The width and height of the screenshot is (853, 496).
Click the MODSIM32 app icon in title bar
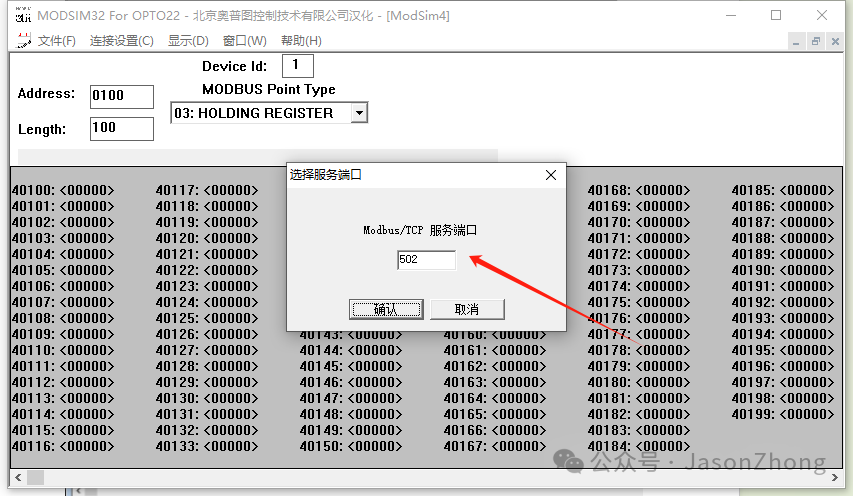(23, 15)
